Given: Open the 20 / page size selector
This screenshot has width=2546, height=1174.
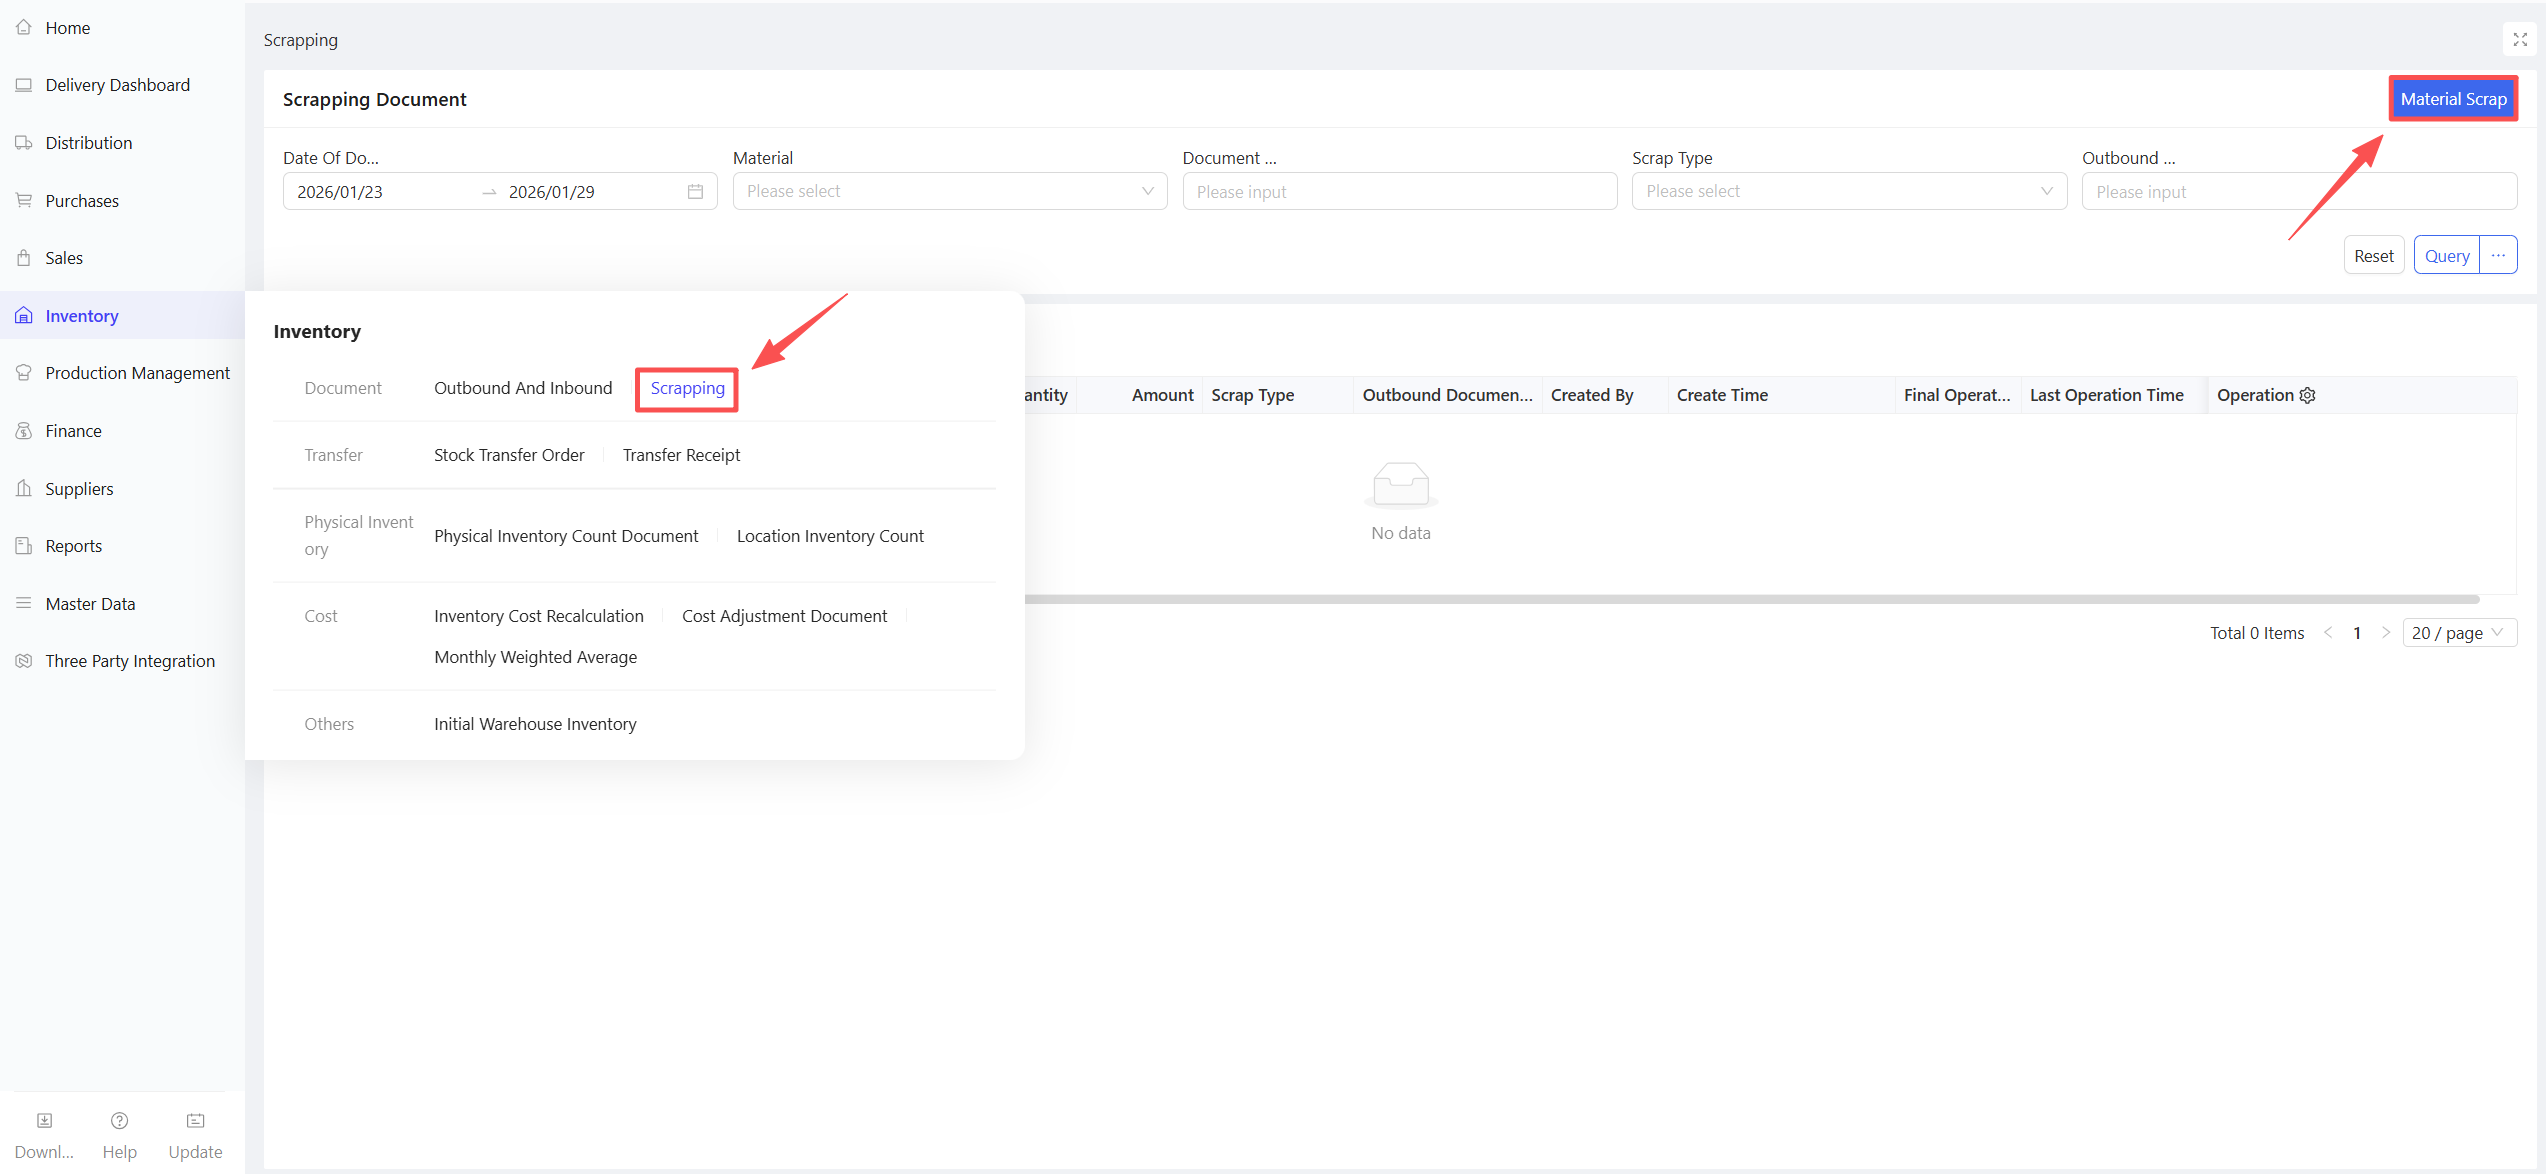Looking at the screenshot, I should [2458, 633].
